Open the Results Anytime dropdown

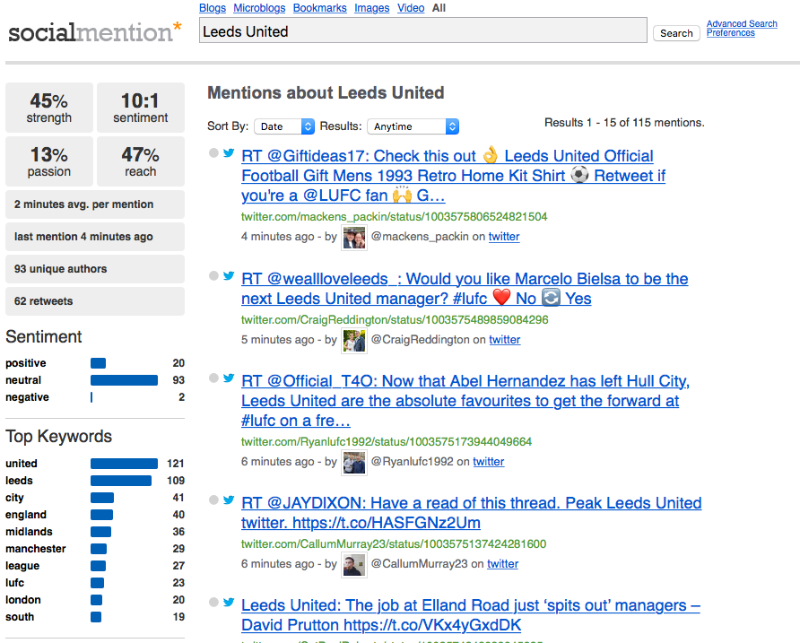click(x=413, y=127)
